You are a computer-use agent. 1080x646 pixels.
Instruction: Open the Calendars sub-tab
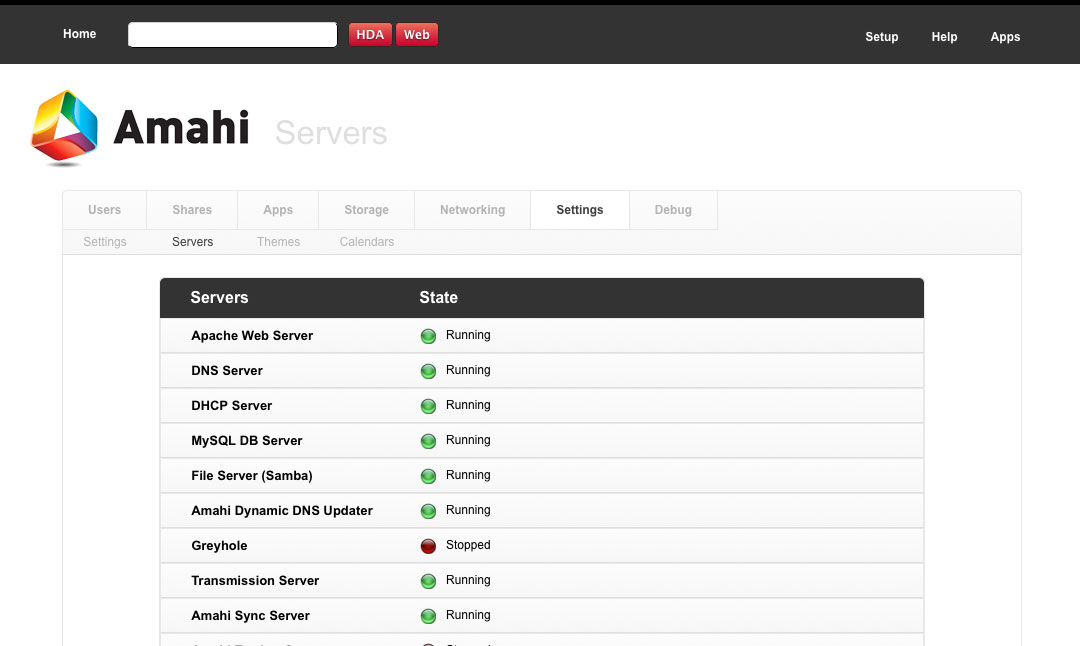coord(366,242)
